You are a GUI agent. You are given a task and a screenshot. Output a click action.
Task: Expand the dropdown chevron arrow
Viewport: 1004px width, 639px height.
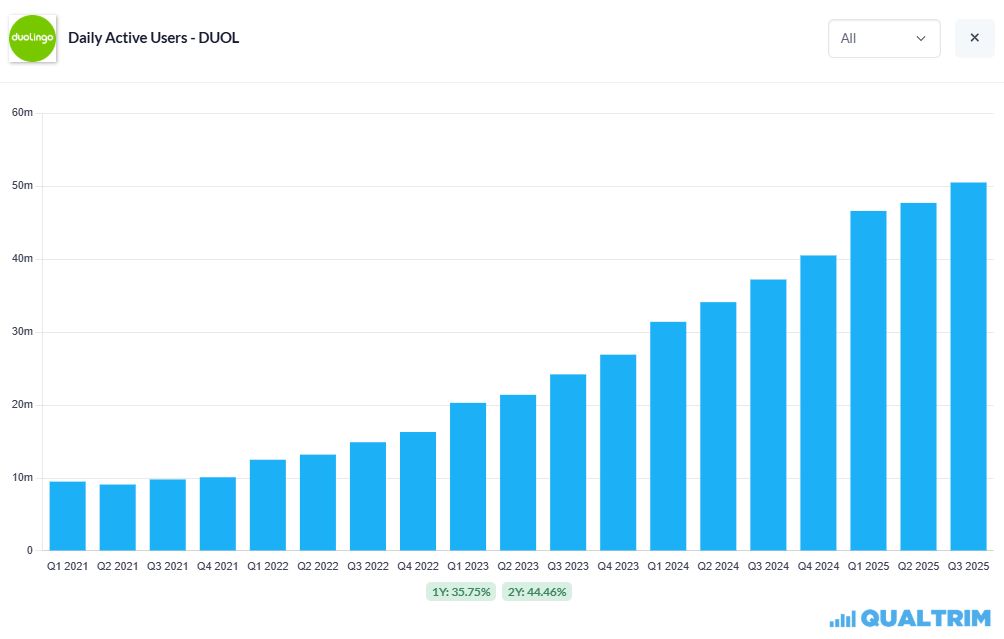click(x=921, y=38)
